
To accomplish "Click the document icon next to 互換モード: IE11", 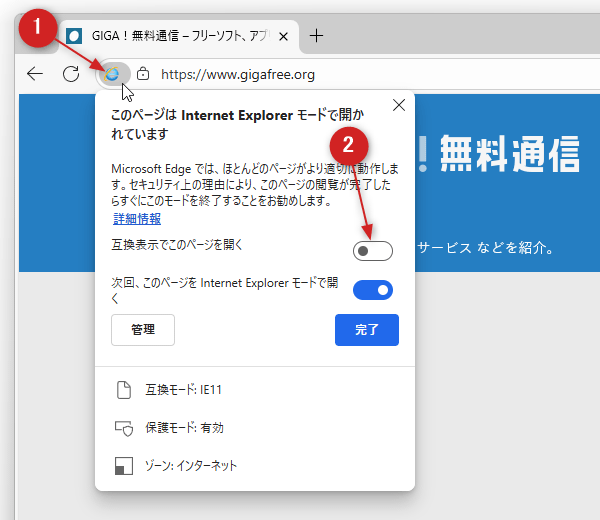I will 124,390.
